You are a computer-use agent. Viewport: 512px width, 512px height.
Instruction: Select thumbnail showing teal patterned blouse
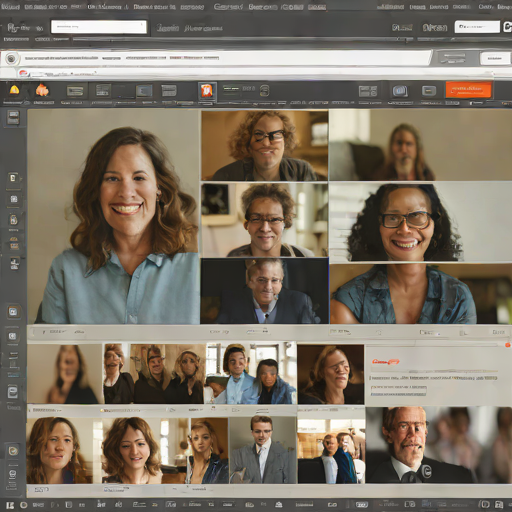420,294
